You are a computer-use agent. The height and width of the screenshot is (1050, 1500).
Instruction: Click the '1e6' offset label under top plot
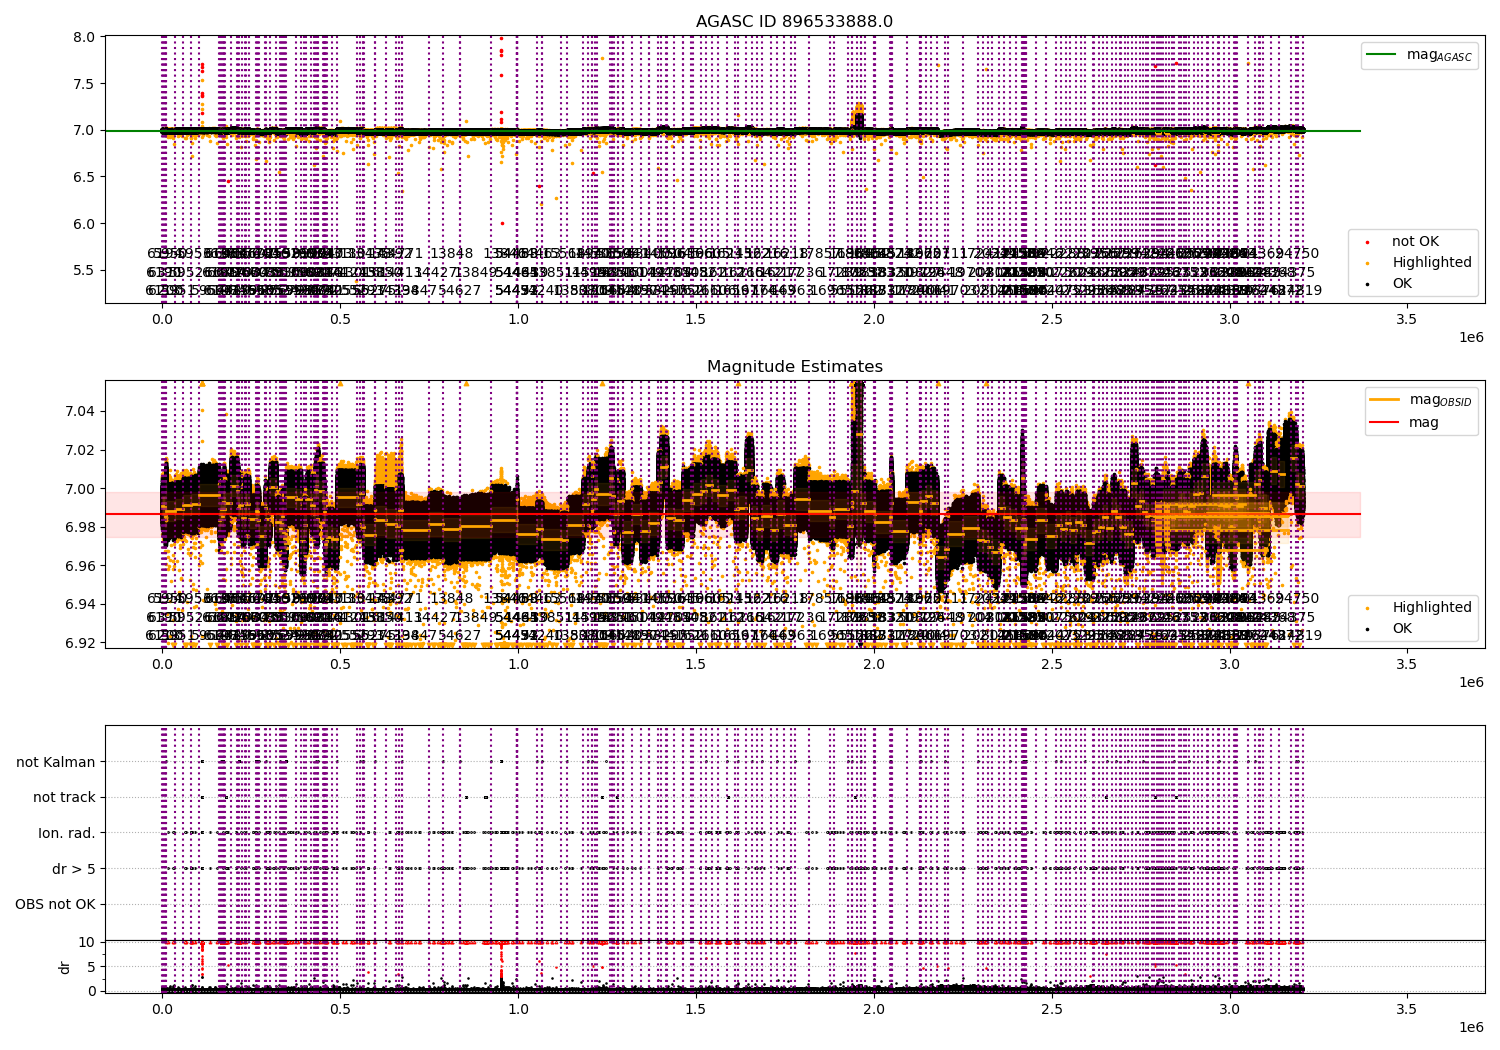click(1471, 337)
